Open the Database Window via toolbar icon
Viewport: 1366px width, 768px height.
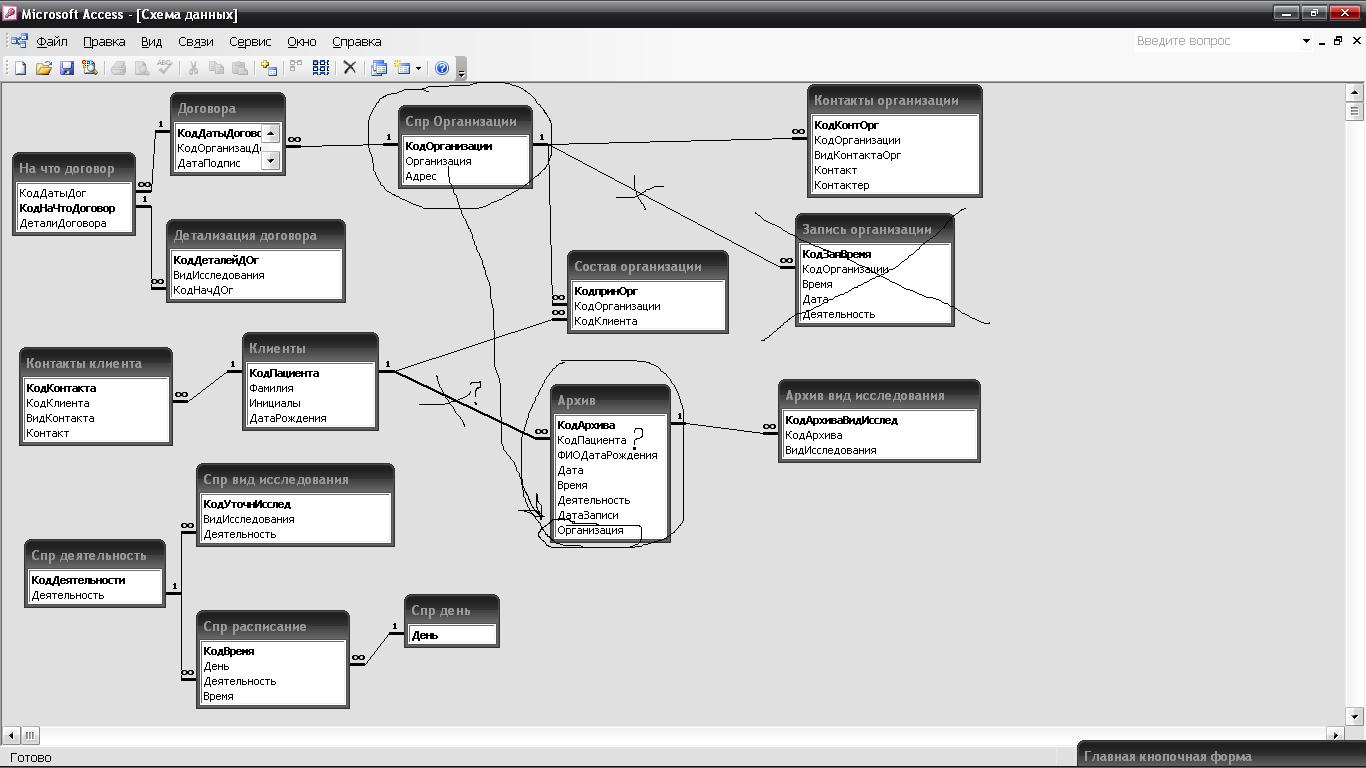378,68
